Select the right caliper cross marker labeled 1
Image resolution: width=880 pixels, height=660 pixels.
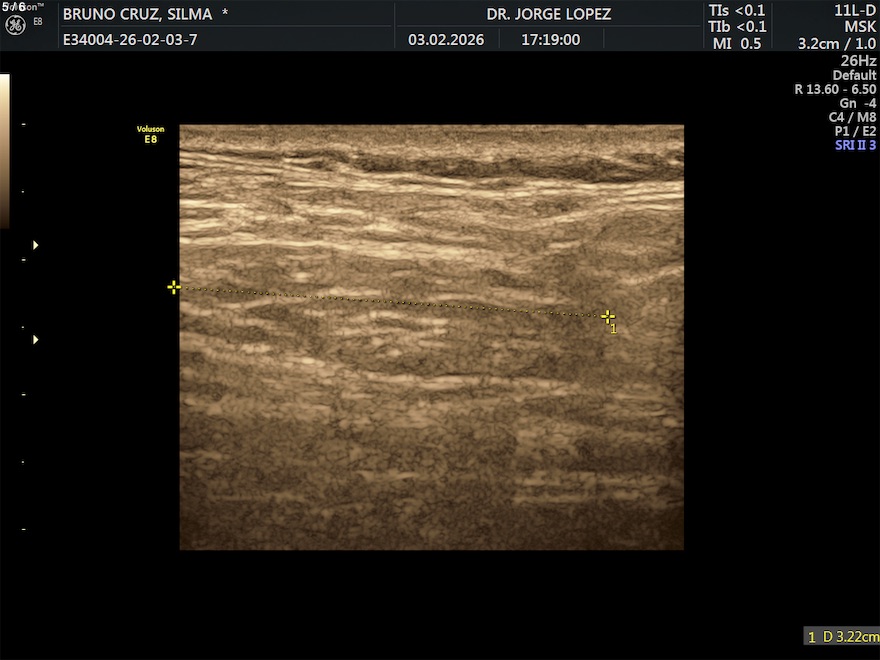[x=608, y=316]
